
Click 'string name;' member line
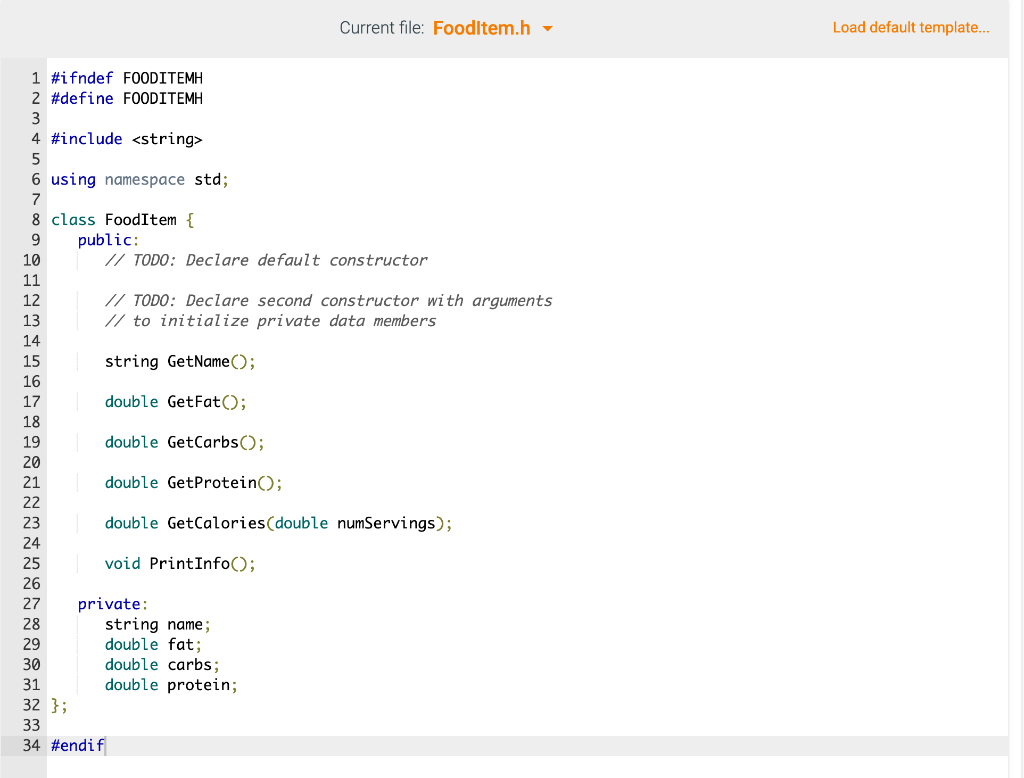tap(157, 624)
